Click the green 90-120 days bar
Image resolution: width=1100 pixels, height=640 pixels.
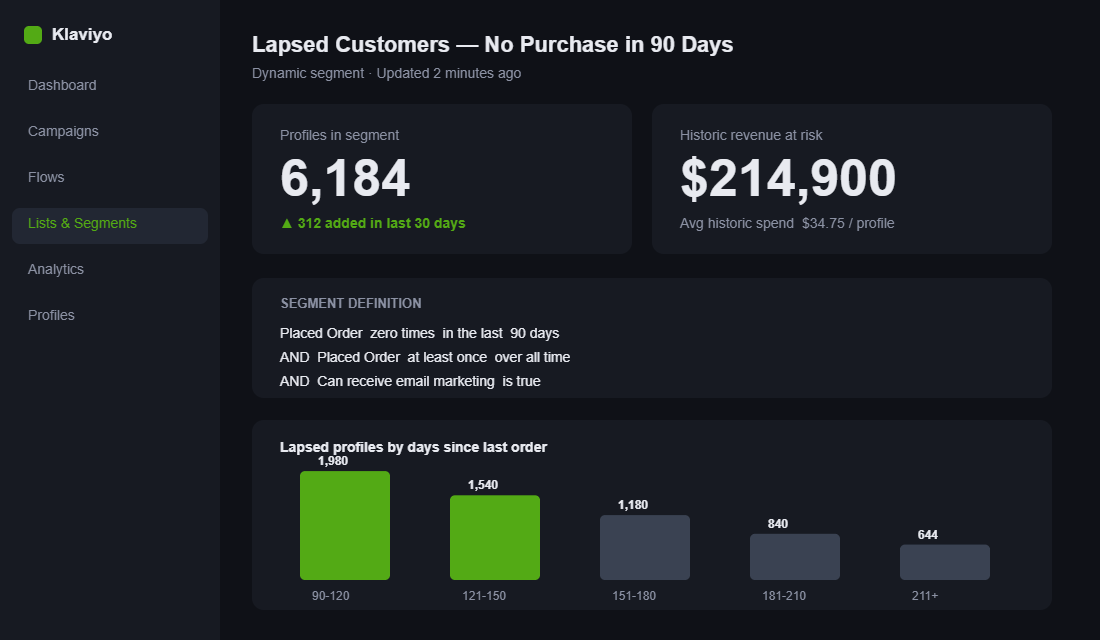344,526
